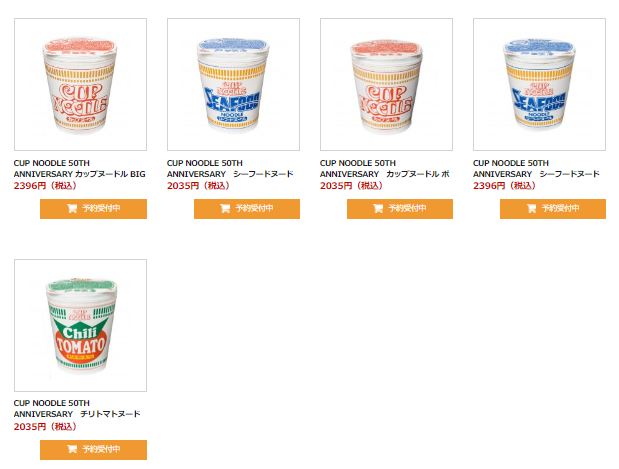Click cart icon under first Seafood Noodle 2035円

(225, 208)
